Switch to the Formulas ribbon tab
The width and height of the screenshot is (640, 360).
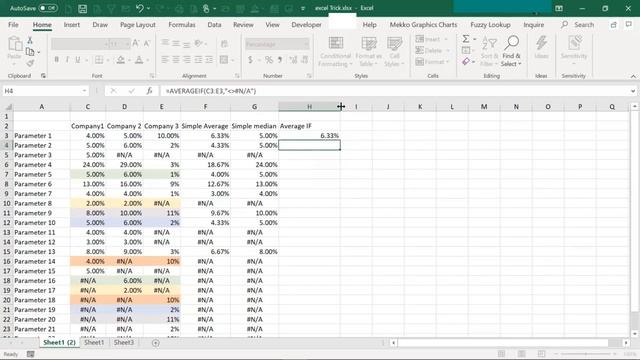coord(182,25)
